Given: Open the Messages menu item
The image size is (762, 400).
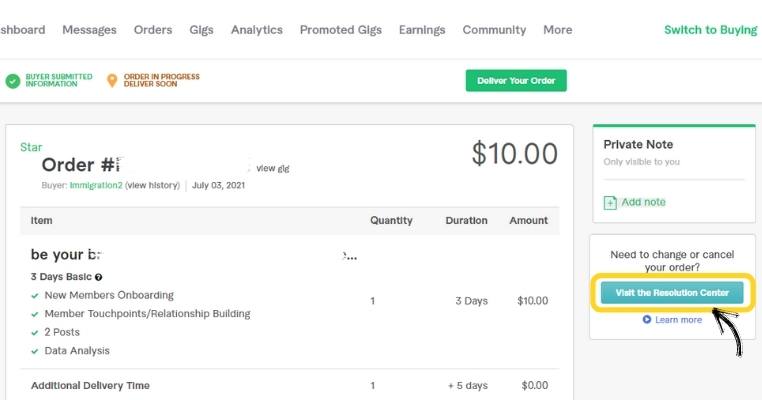Looking at the screenshot, I should pos(89,30).
